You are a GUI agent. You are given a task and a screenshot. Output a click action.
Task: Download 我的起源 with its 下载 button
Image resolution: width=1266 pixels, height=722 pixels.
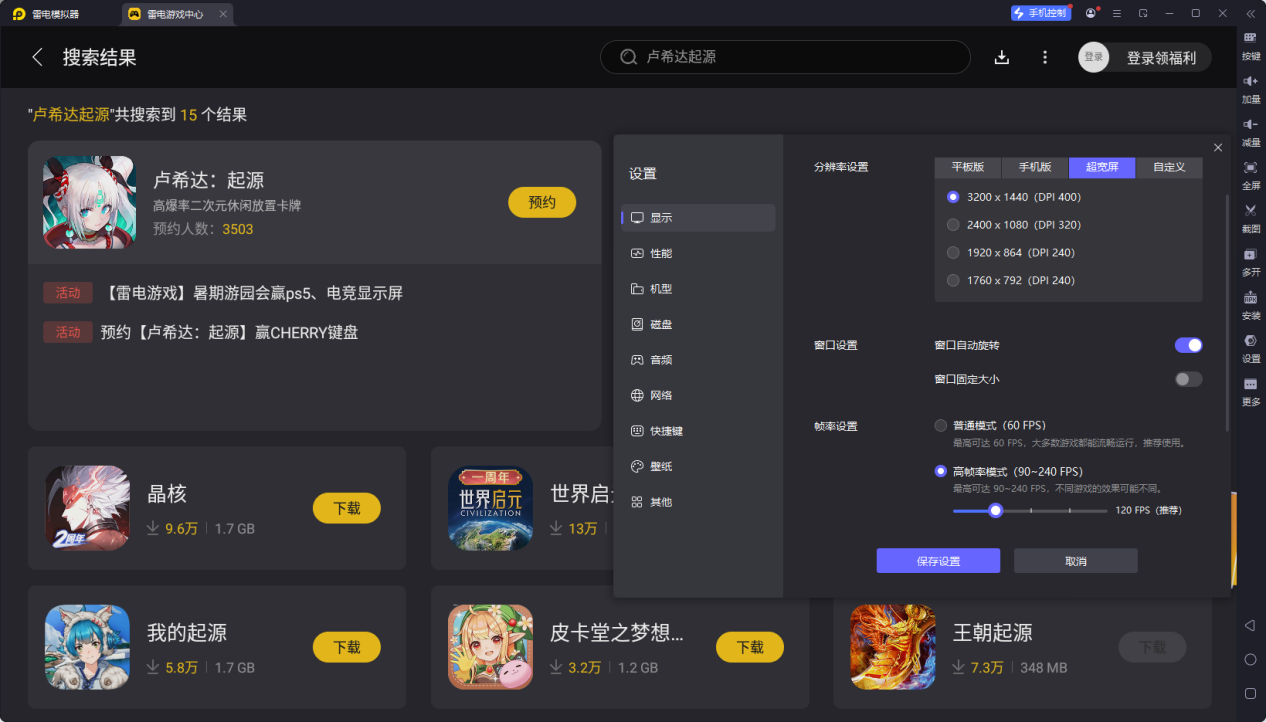pyautogui.click(x=347, y=647)
